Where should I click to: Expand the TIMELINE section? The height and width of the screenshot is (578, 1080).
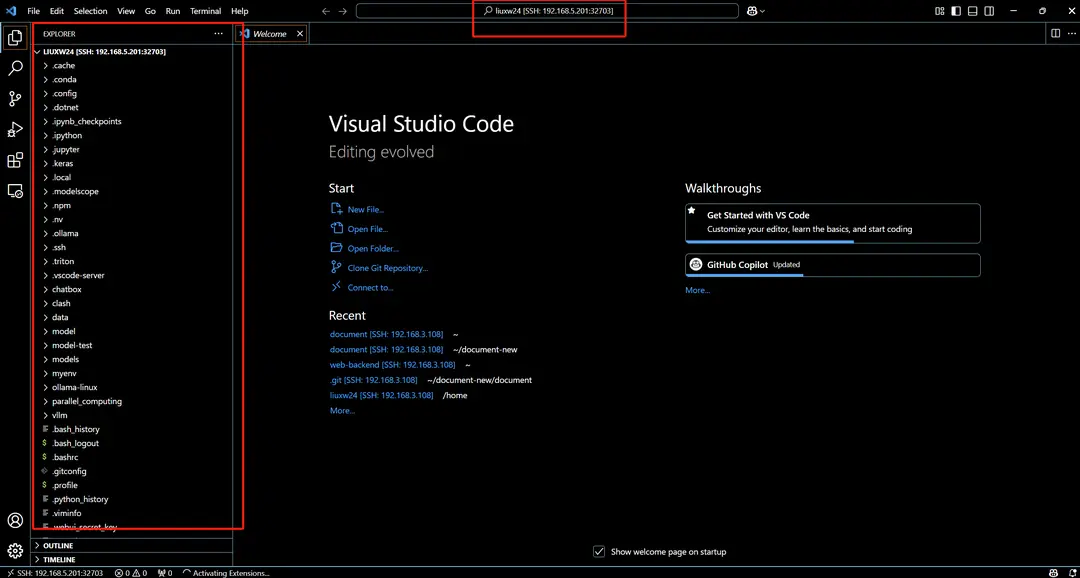(133, 559)
